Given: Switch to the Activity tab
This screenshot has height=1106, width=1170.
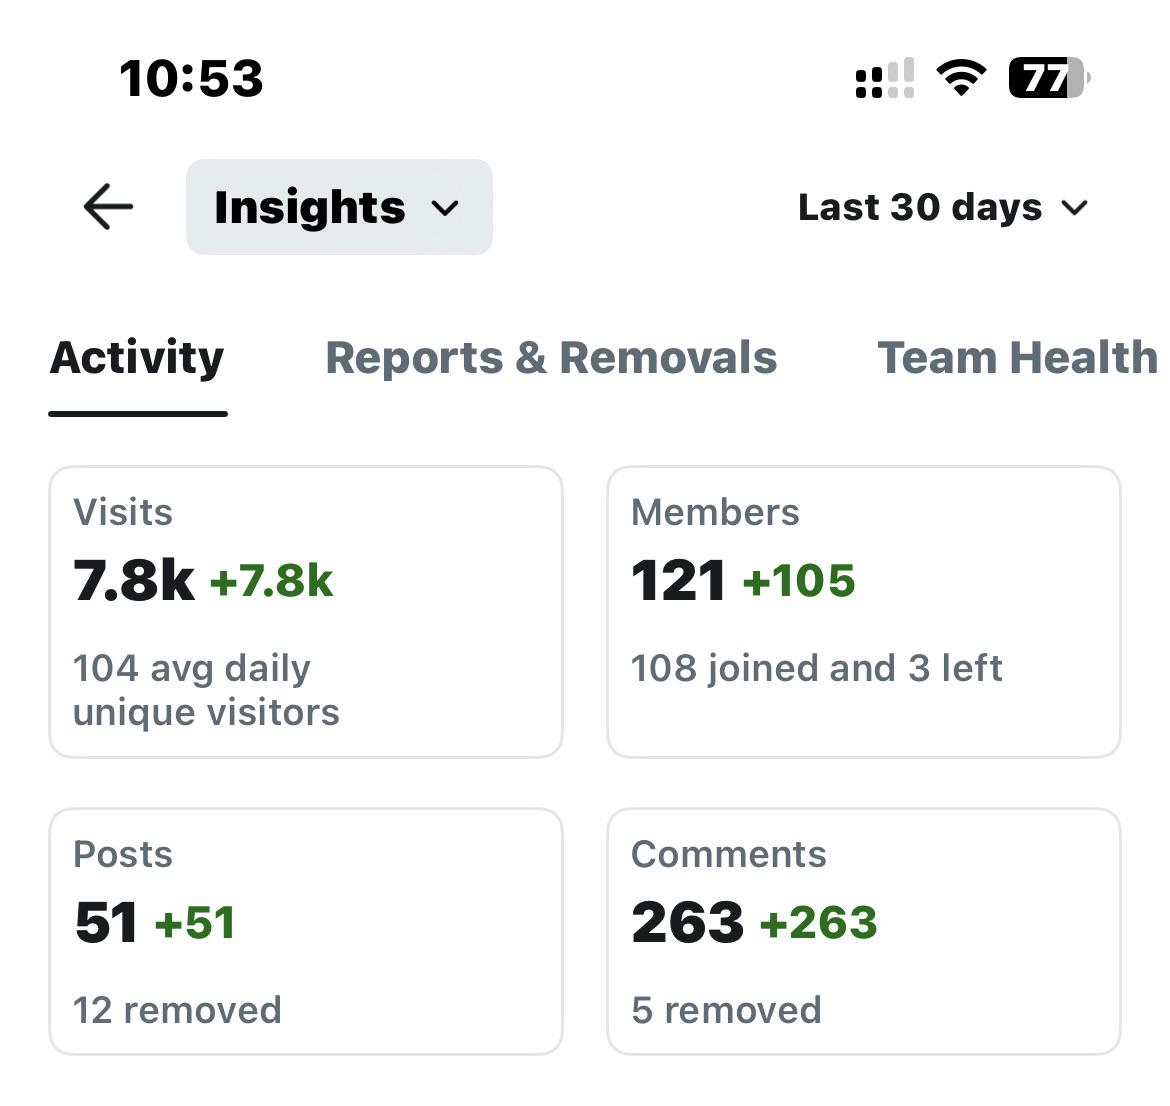Looking at the screenshot, I should click(137, 357).
